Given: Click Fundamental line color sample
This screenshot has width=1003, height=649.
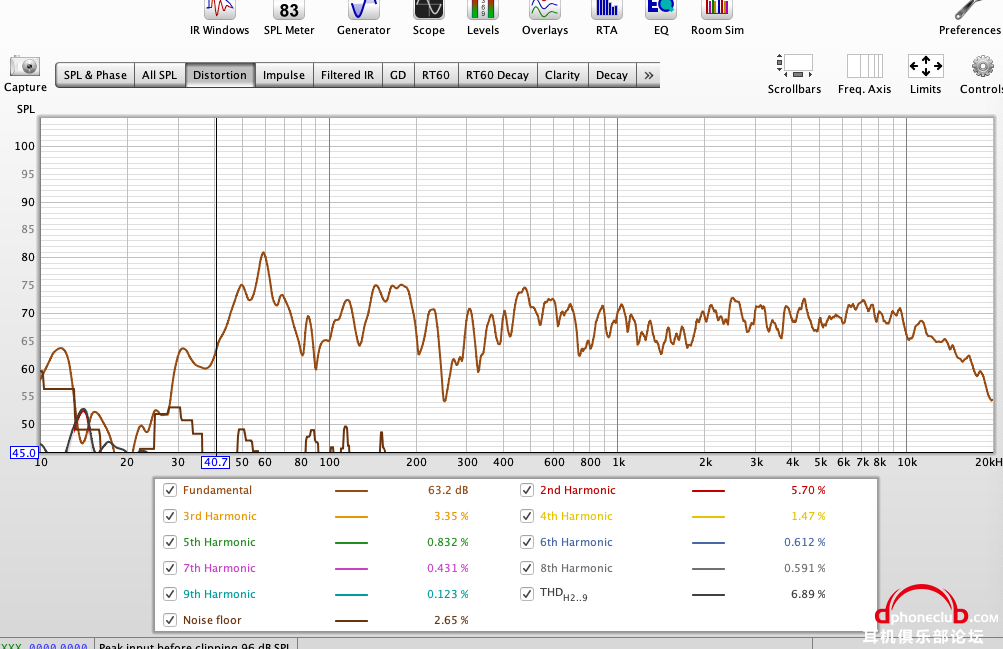Looking at the screenshot, I should click(x=351, y=491).
